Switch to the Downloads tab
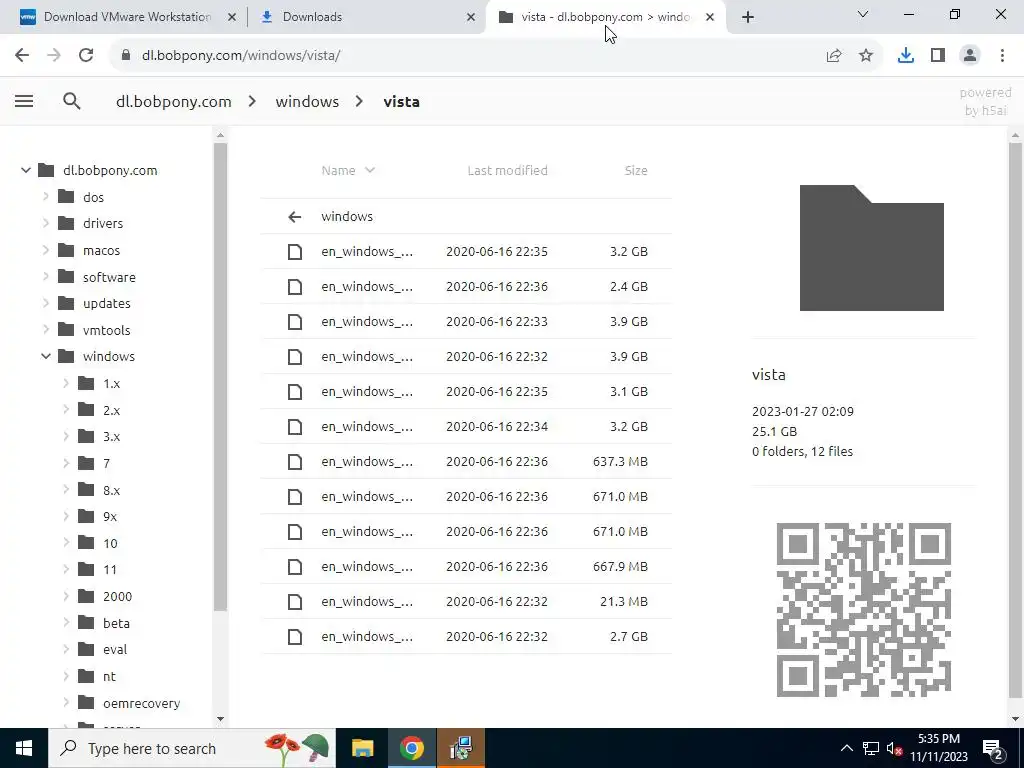 click(x=366, y=18)
